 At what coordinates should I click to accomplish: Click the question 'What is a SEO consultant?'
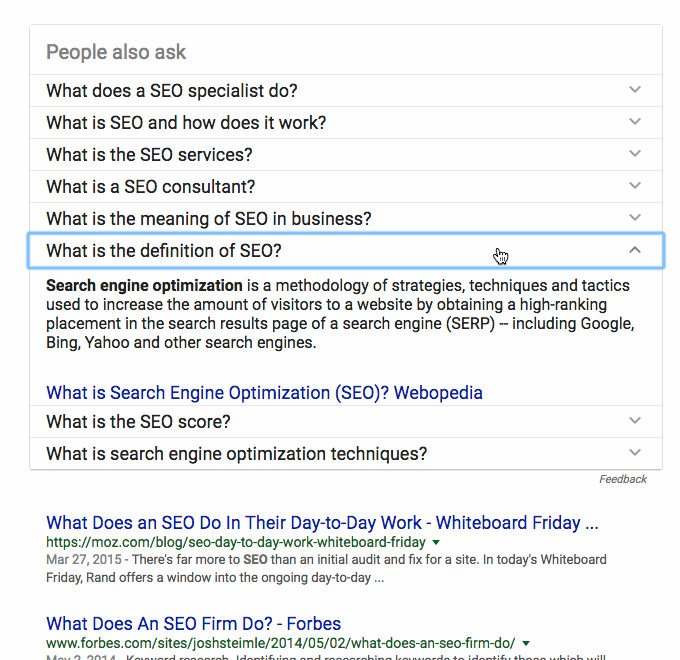pyautogui.click(x=151, y=186)
